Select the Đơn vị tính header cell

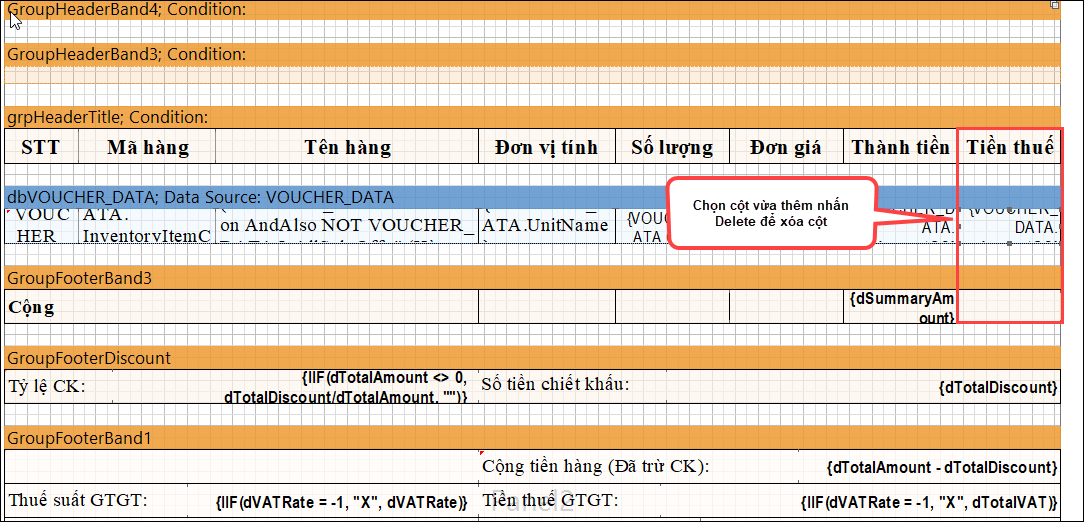click(x=546, y=147)
